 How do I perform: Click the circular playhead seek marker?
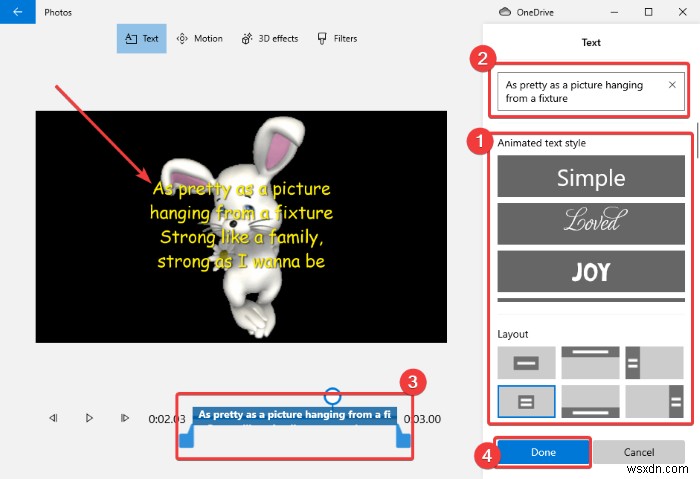[x=332, y=396]
